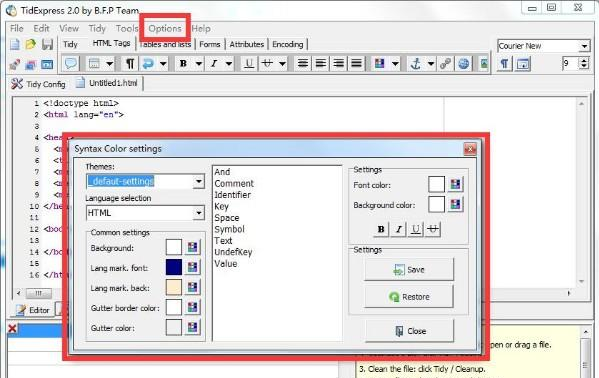This screenshot has height=378, width=599.
Task: Select UndefKey in the syntax element list
Action: [x=233, y=252]
